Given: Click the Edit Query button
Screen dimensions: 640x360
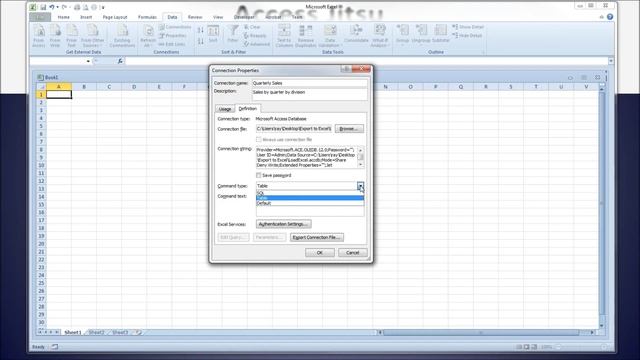Looking at the screenshot, I should (x=233, y=237).
